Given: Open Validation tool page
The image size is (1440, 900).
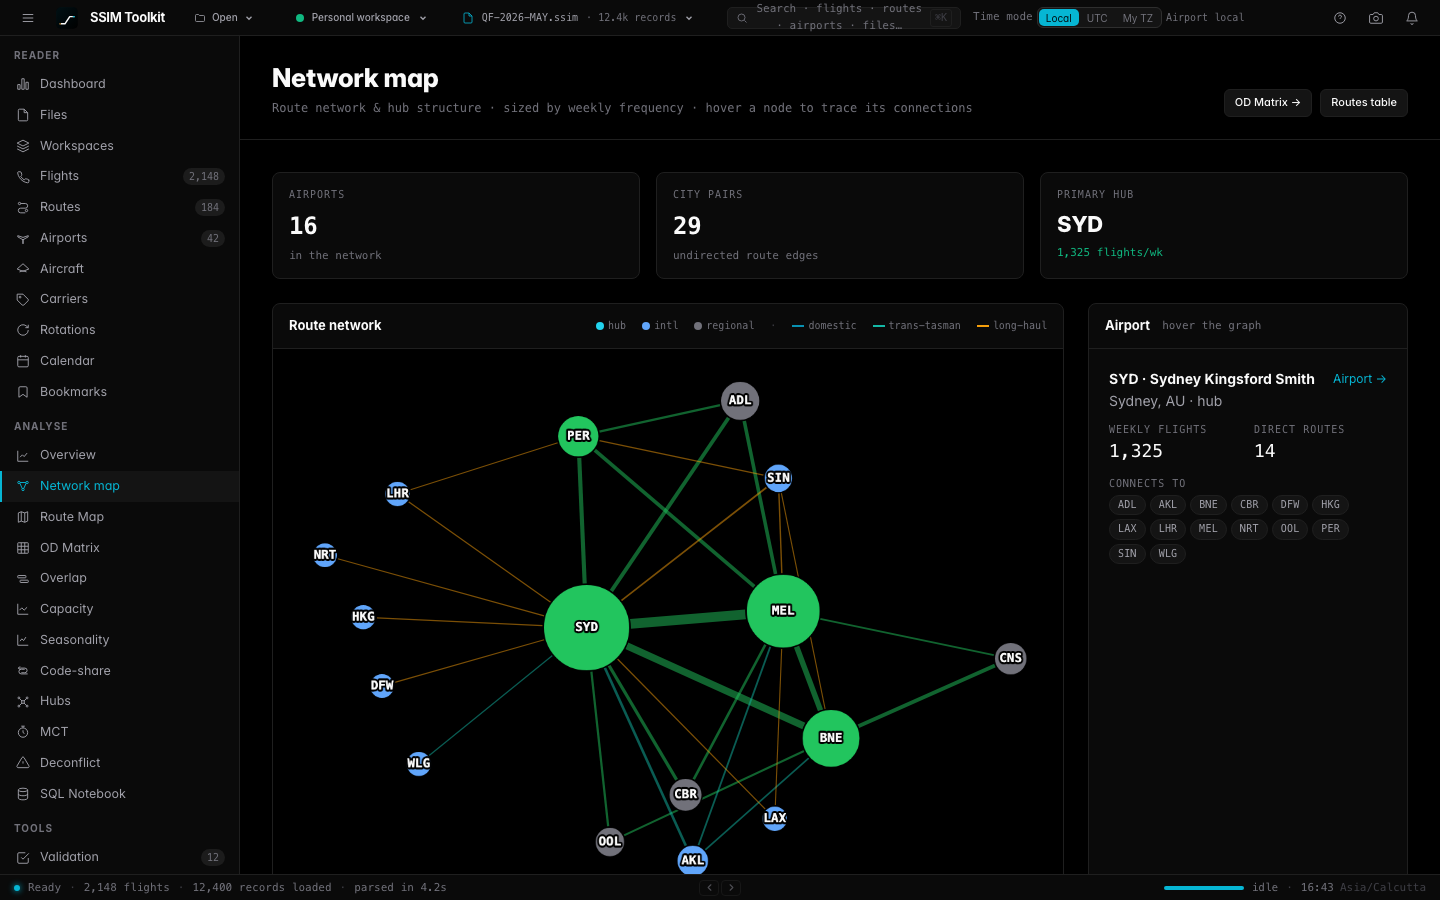Looking at the screenshot, I should tap(120, 857).
